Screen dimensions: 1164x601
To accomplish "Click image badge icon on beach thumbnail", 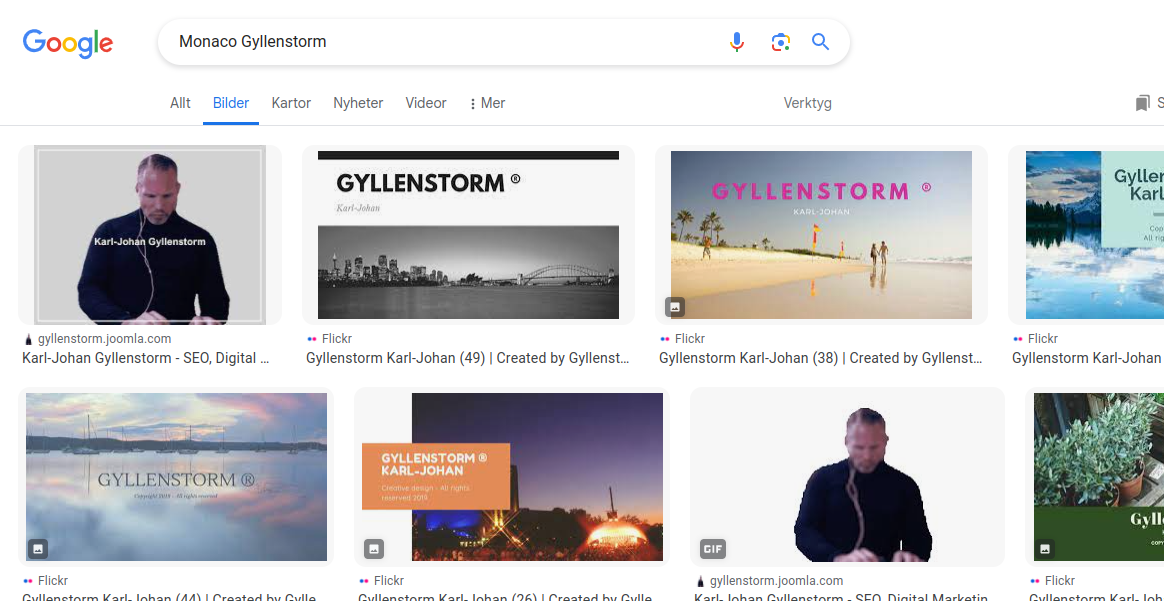I will [675, 306].
